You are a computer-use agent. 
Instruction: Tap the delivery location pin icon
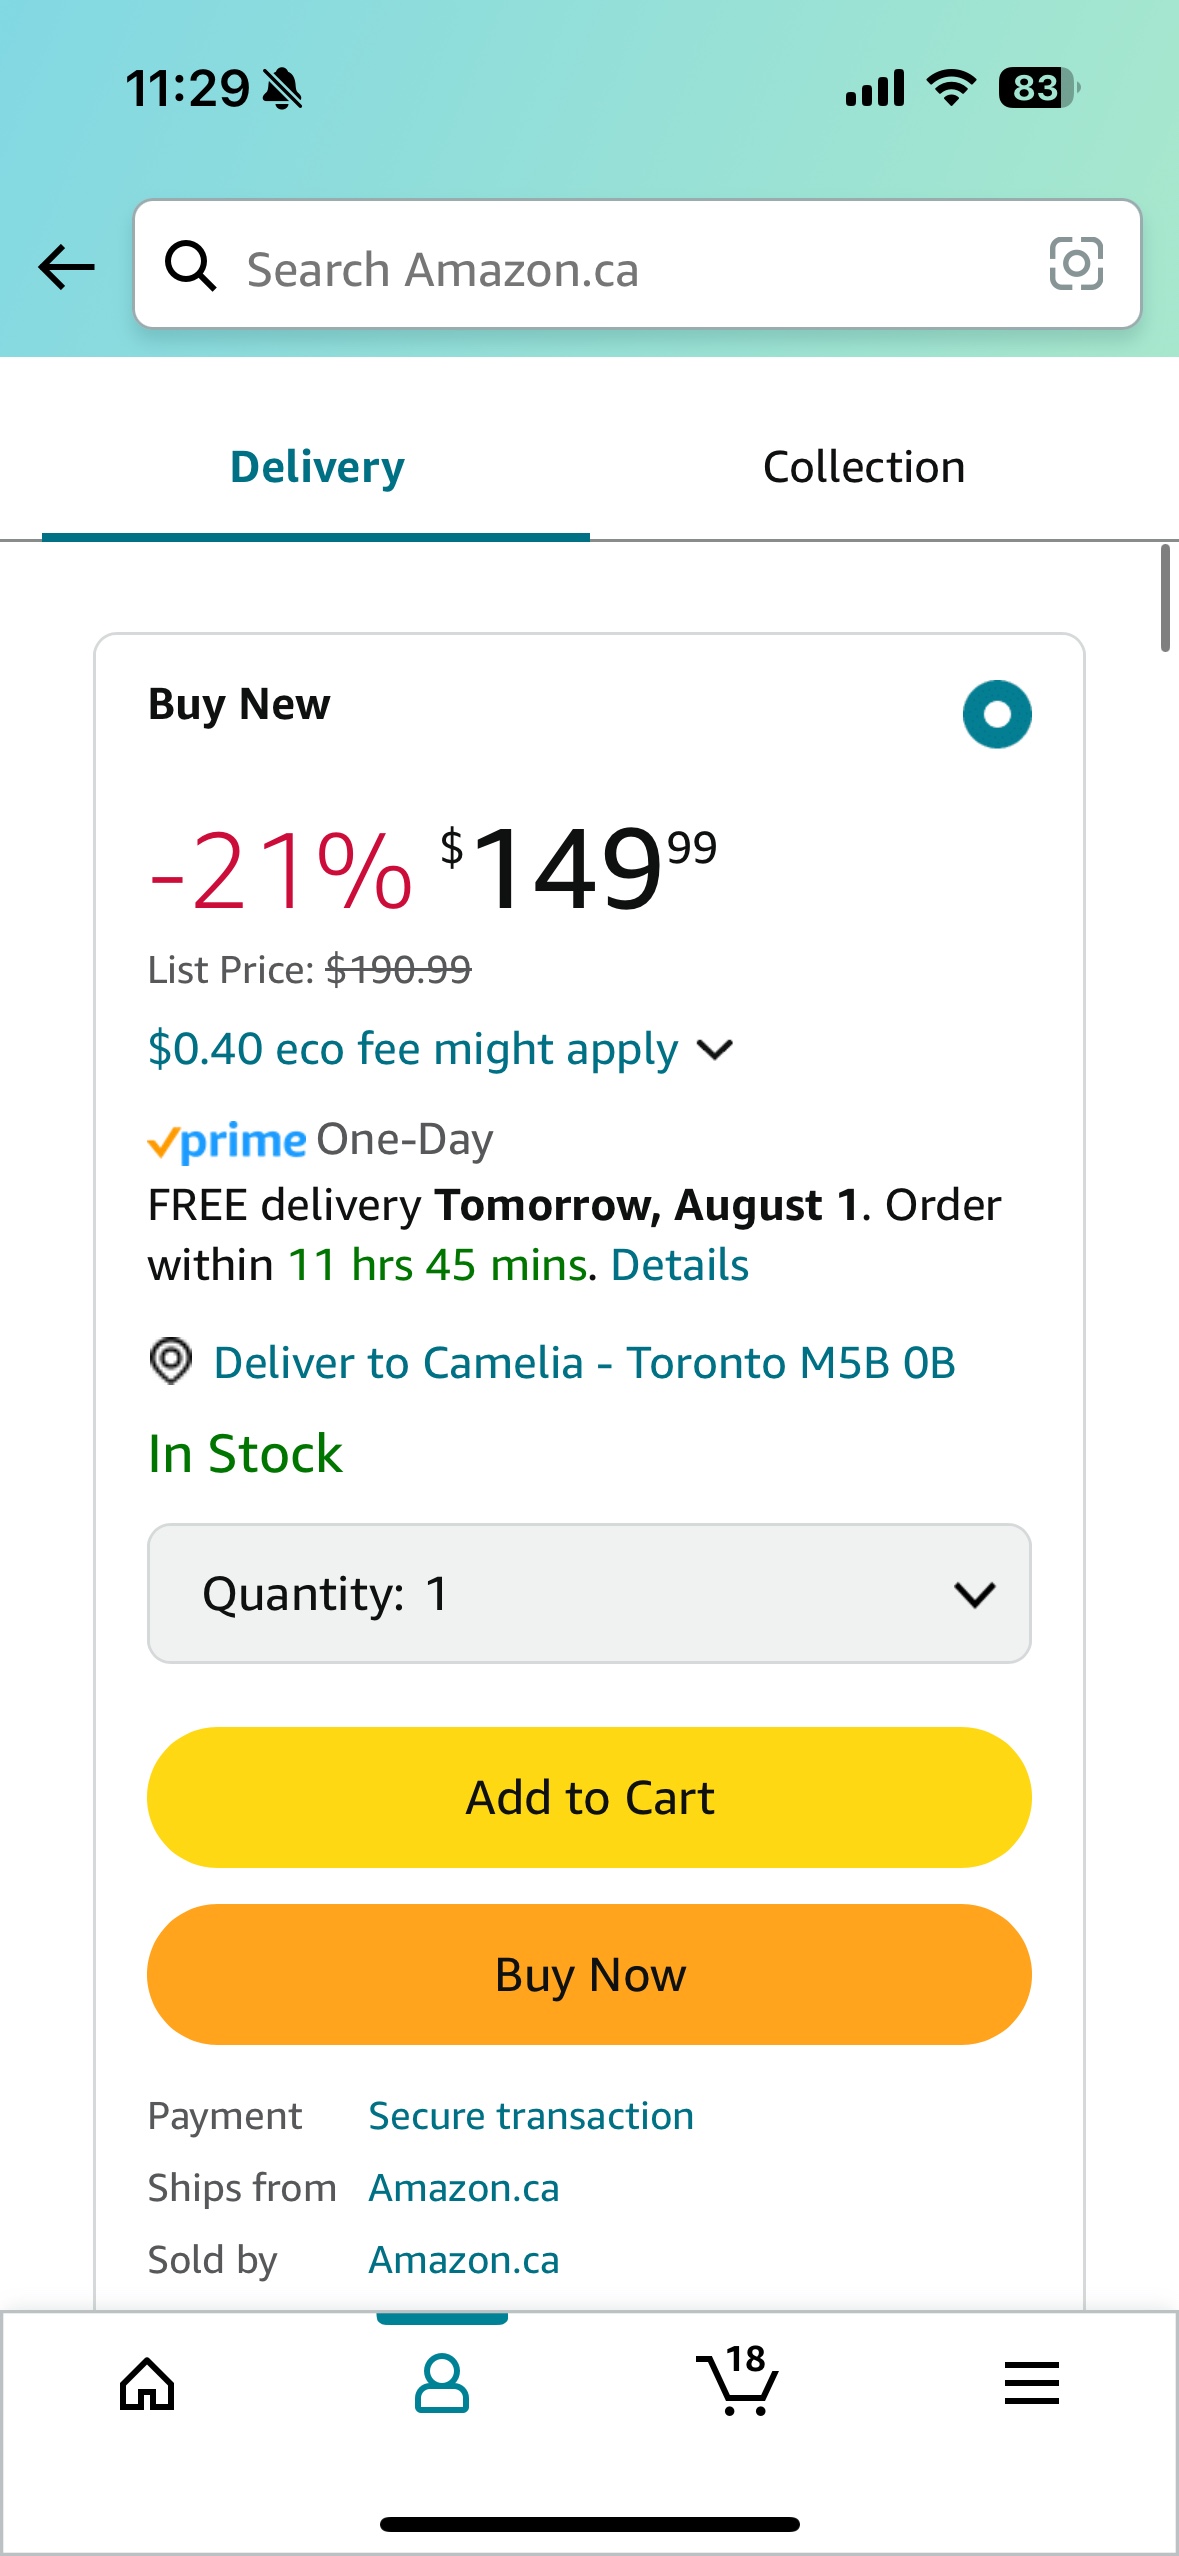(171, 1361)
